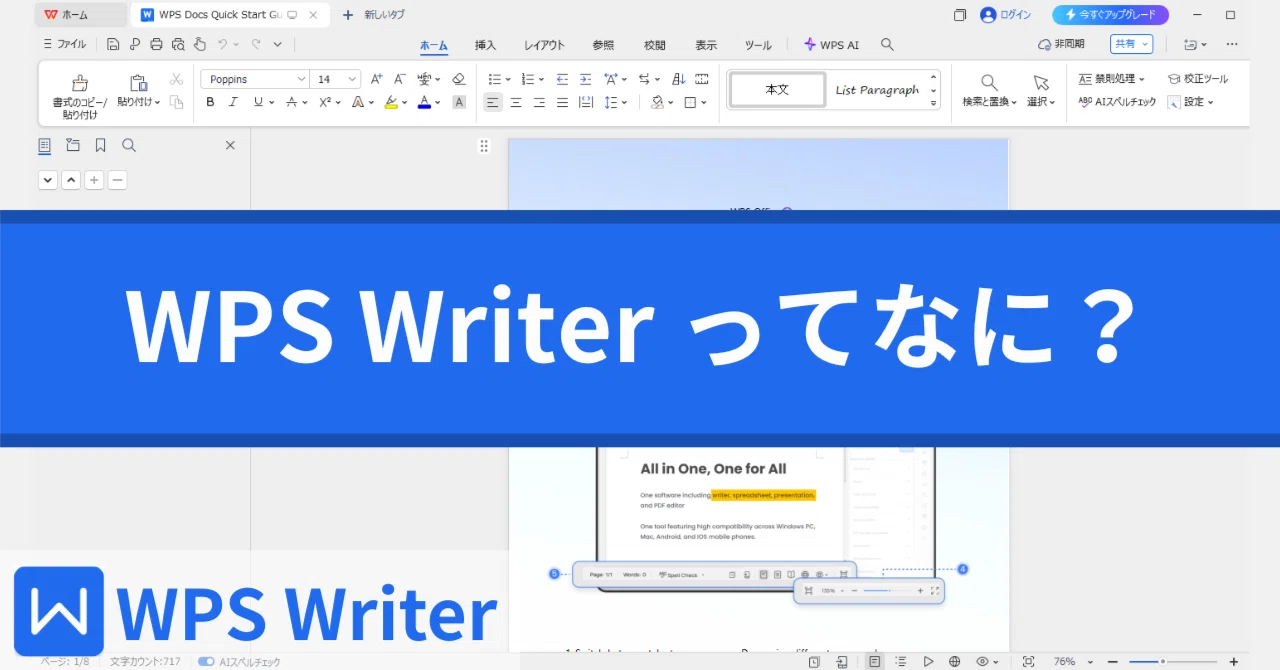
Task: Click the WPS AI button
Action: pos(831,45)
